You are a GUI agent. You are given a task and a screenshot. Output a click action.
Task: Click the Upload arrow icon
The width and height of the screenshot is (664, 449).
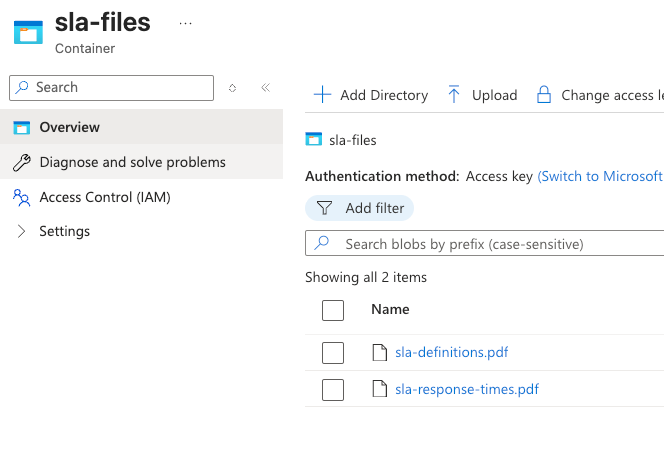coord(454,95)
